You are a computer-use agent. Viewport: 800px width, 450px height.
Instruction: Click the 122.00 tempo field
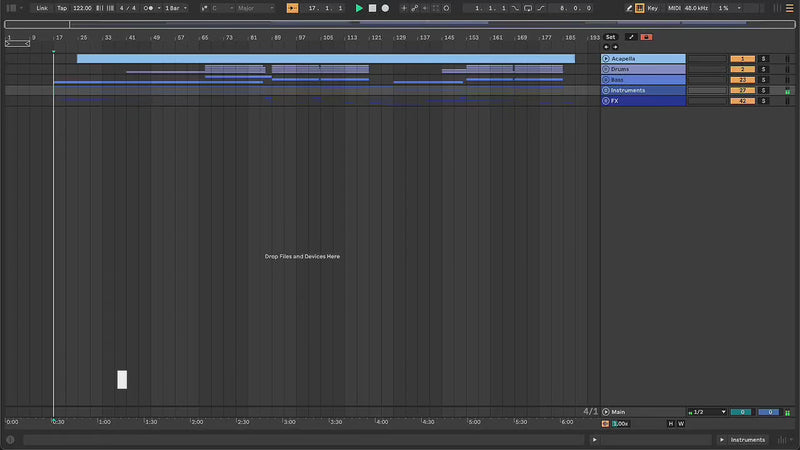pos(82,8)
